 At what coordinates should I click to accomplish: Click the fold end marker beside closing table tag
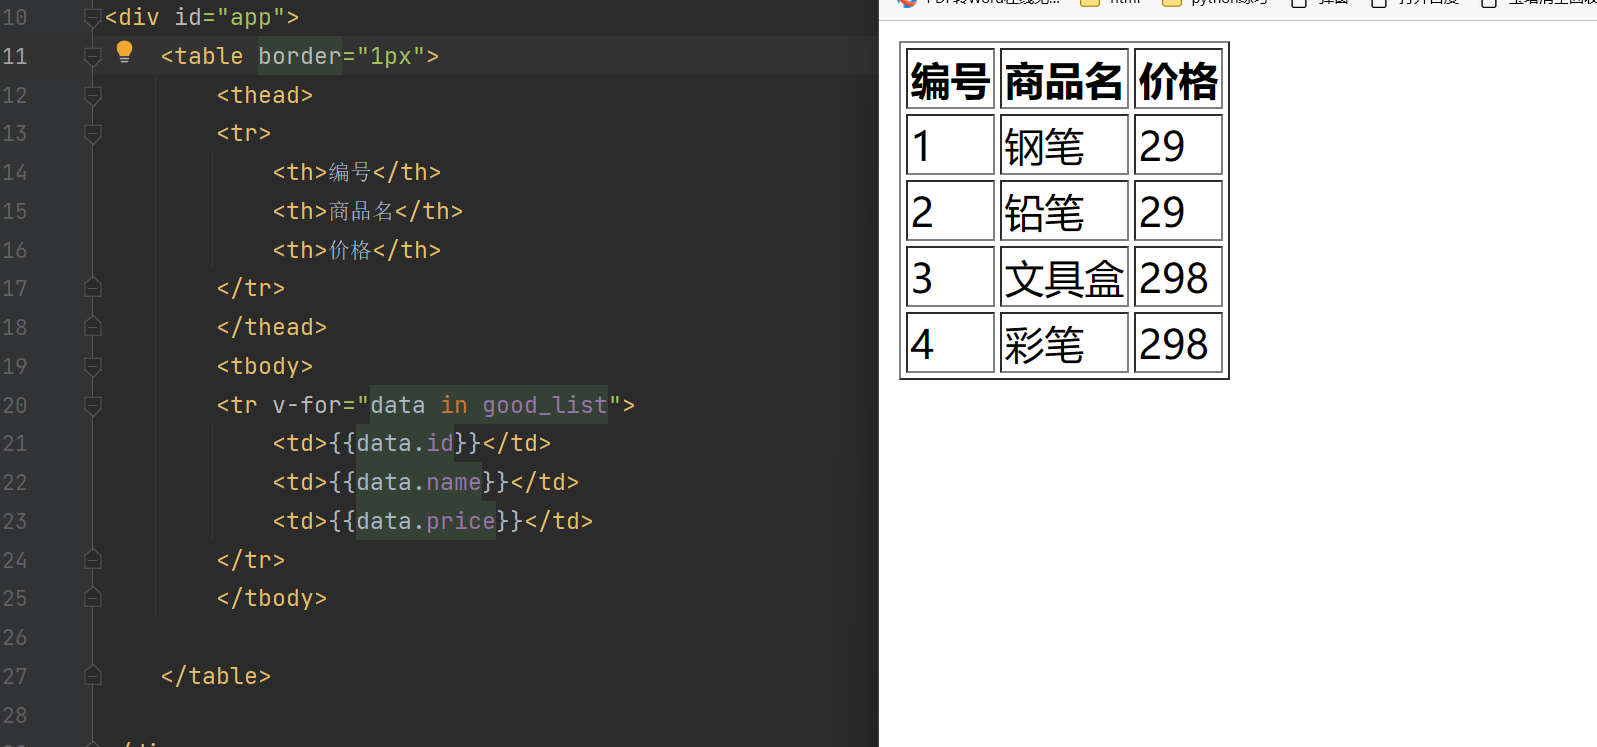point(93,676)
